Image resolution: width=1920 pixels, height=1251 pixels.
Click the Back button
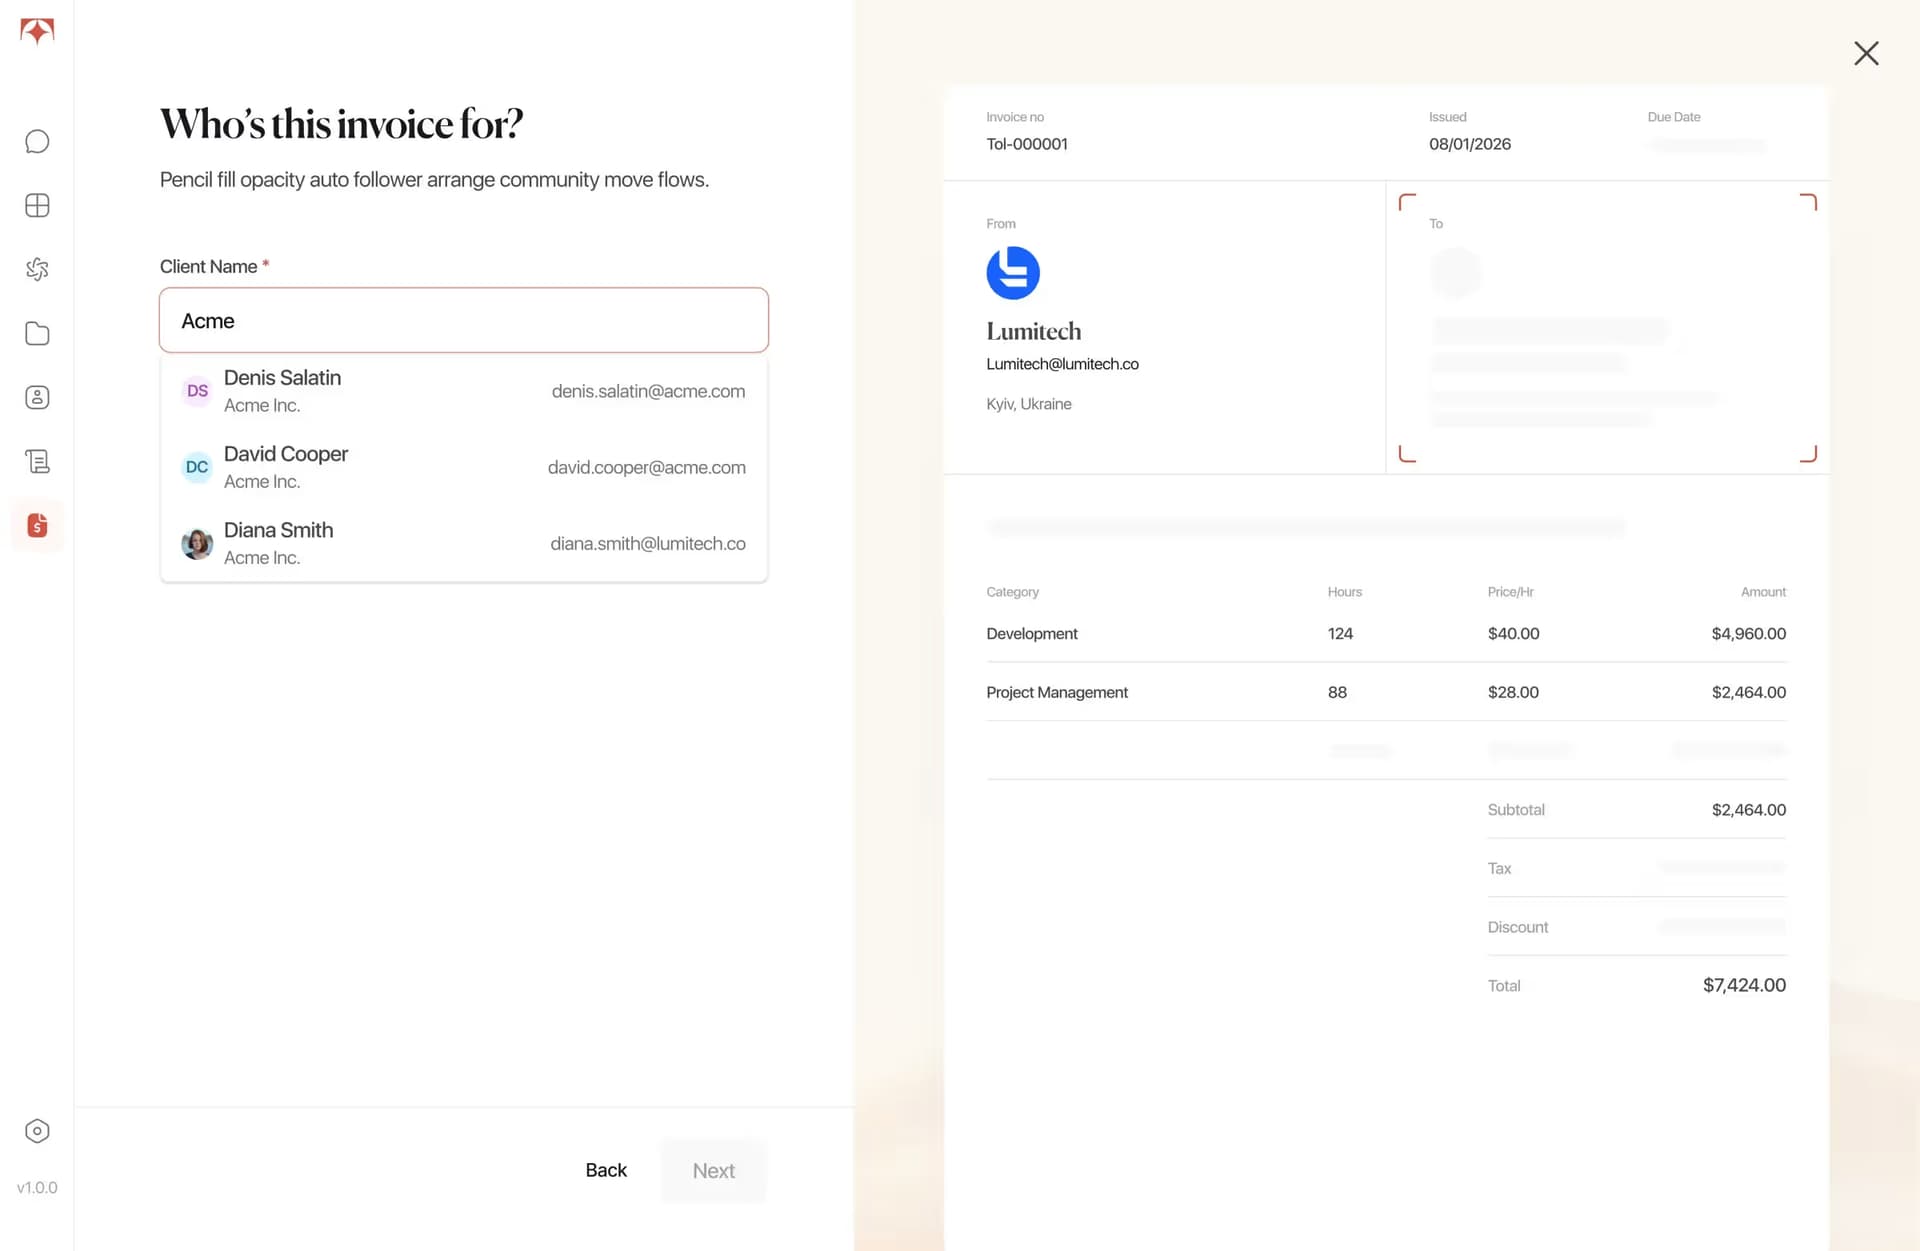[606, 1170]
